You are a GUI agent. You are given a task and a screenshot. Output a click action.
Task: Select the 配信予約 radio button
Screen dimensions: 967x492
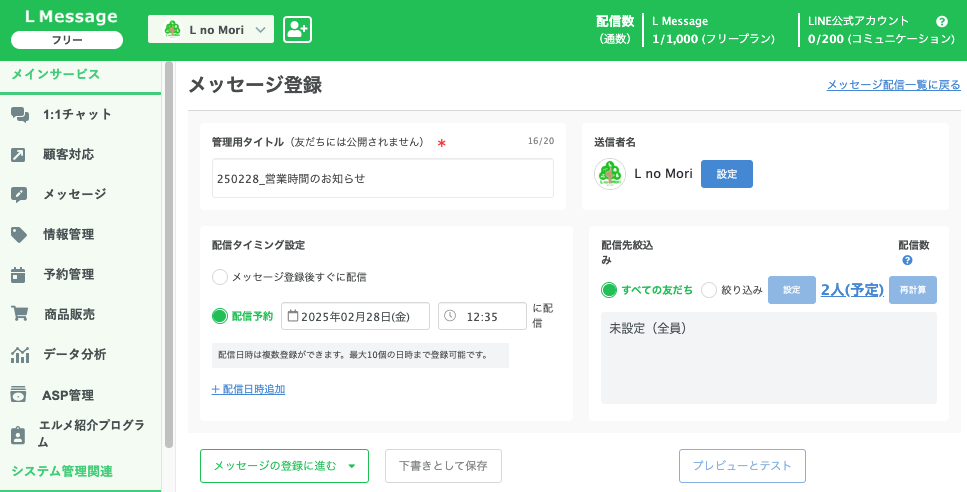pos(220,316)
